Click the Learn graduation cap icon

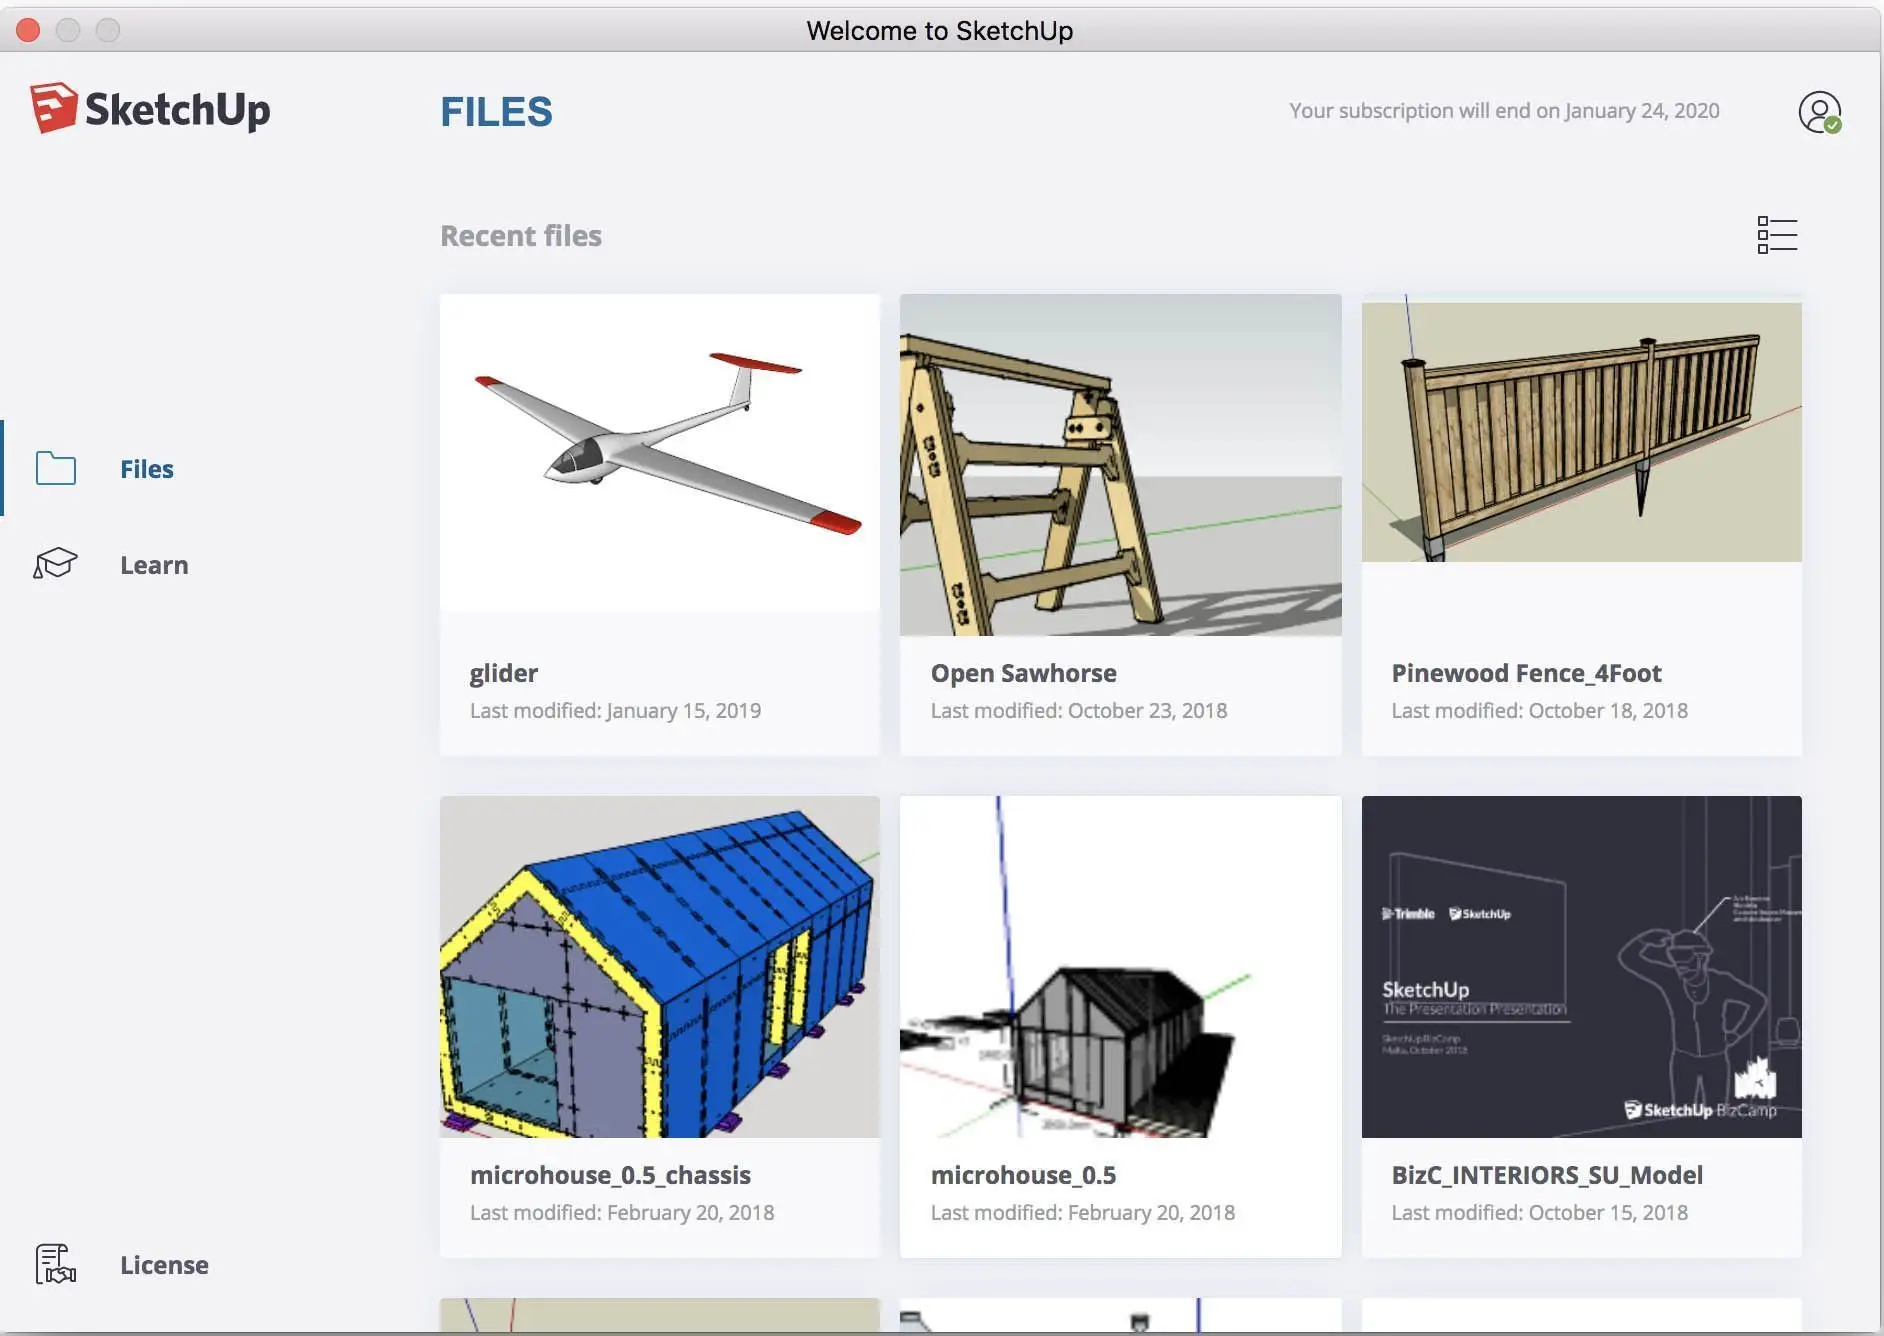[x=55, y=564]
